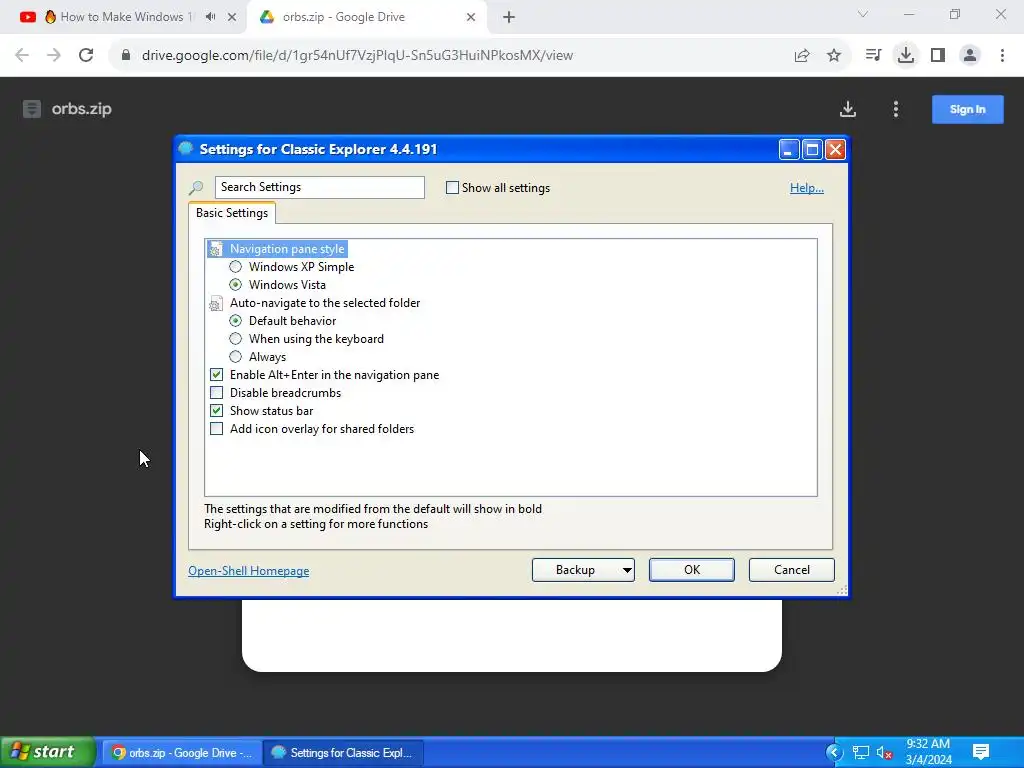
Task: Open the media control icon
Action: click(873, 56)
